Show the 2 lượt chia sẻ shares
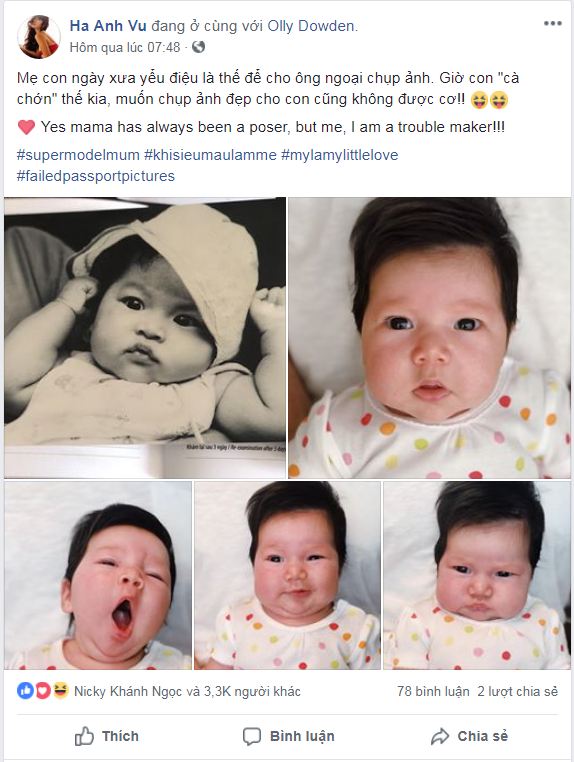The image size is (574, 762). point(518,691)
